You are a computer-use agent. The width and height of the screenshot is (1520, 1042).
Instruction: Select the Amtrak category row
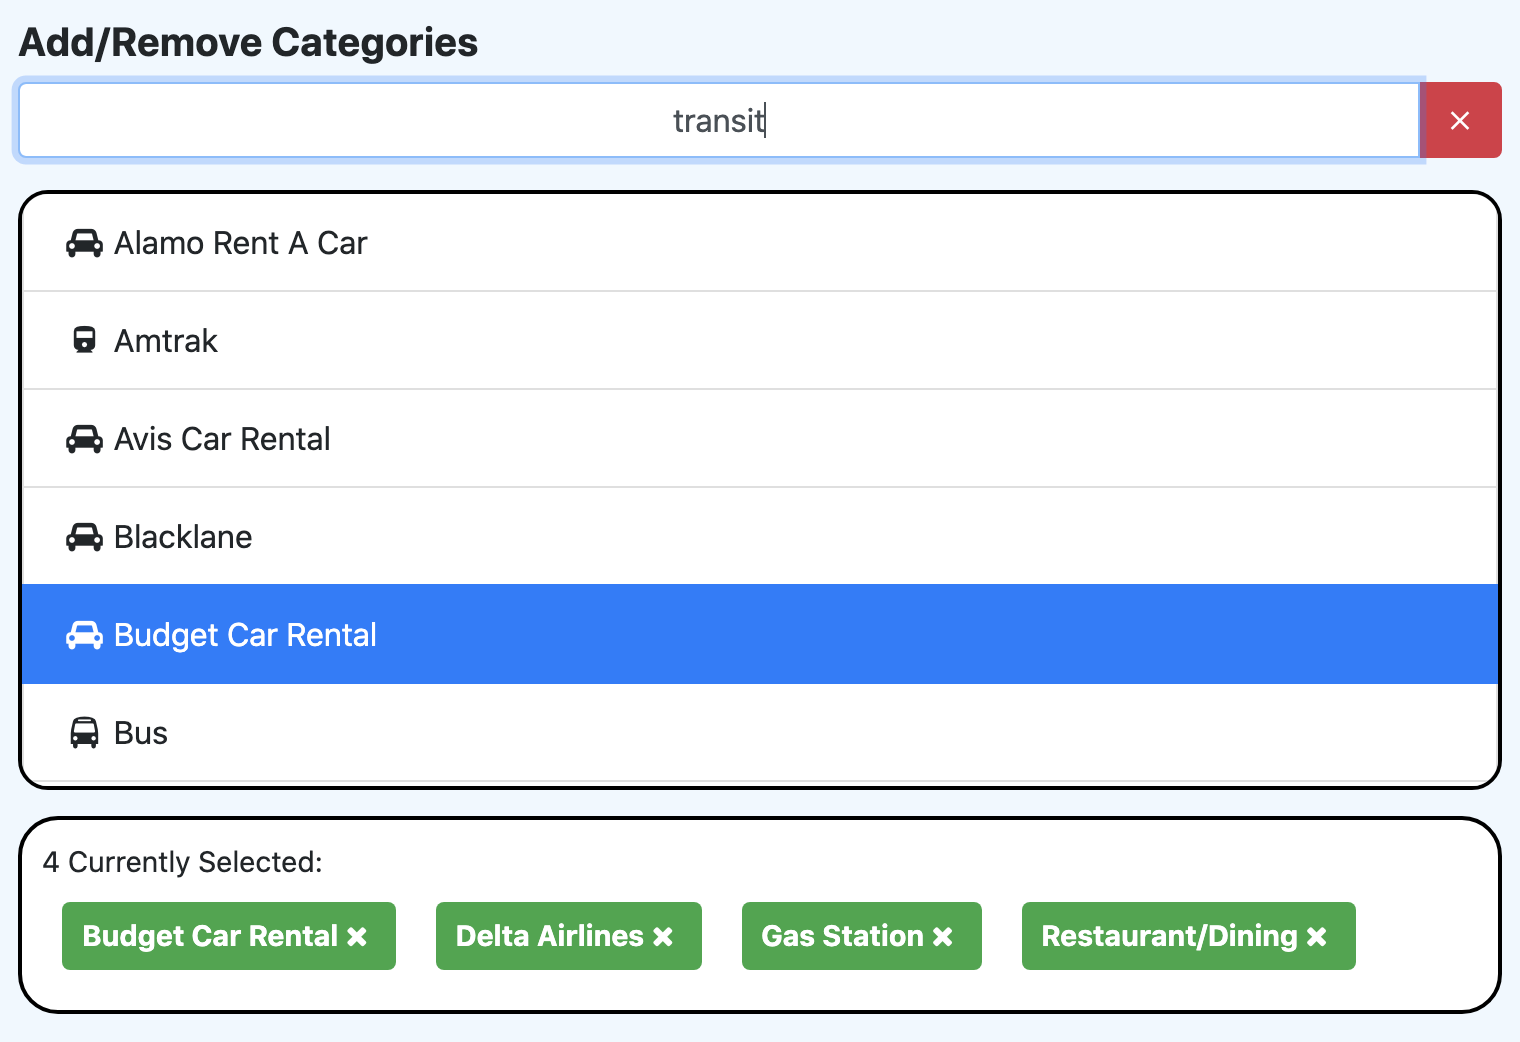coord(759,341)
